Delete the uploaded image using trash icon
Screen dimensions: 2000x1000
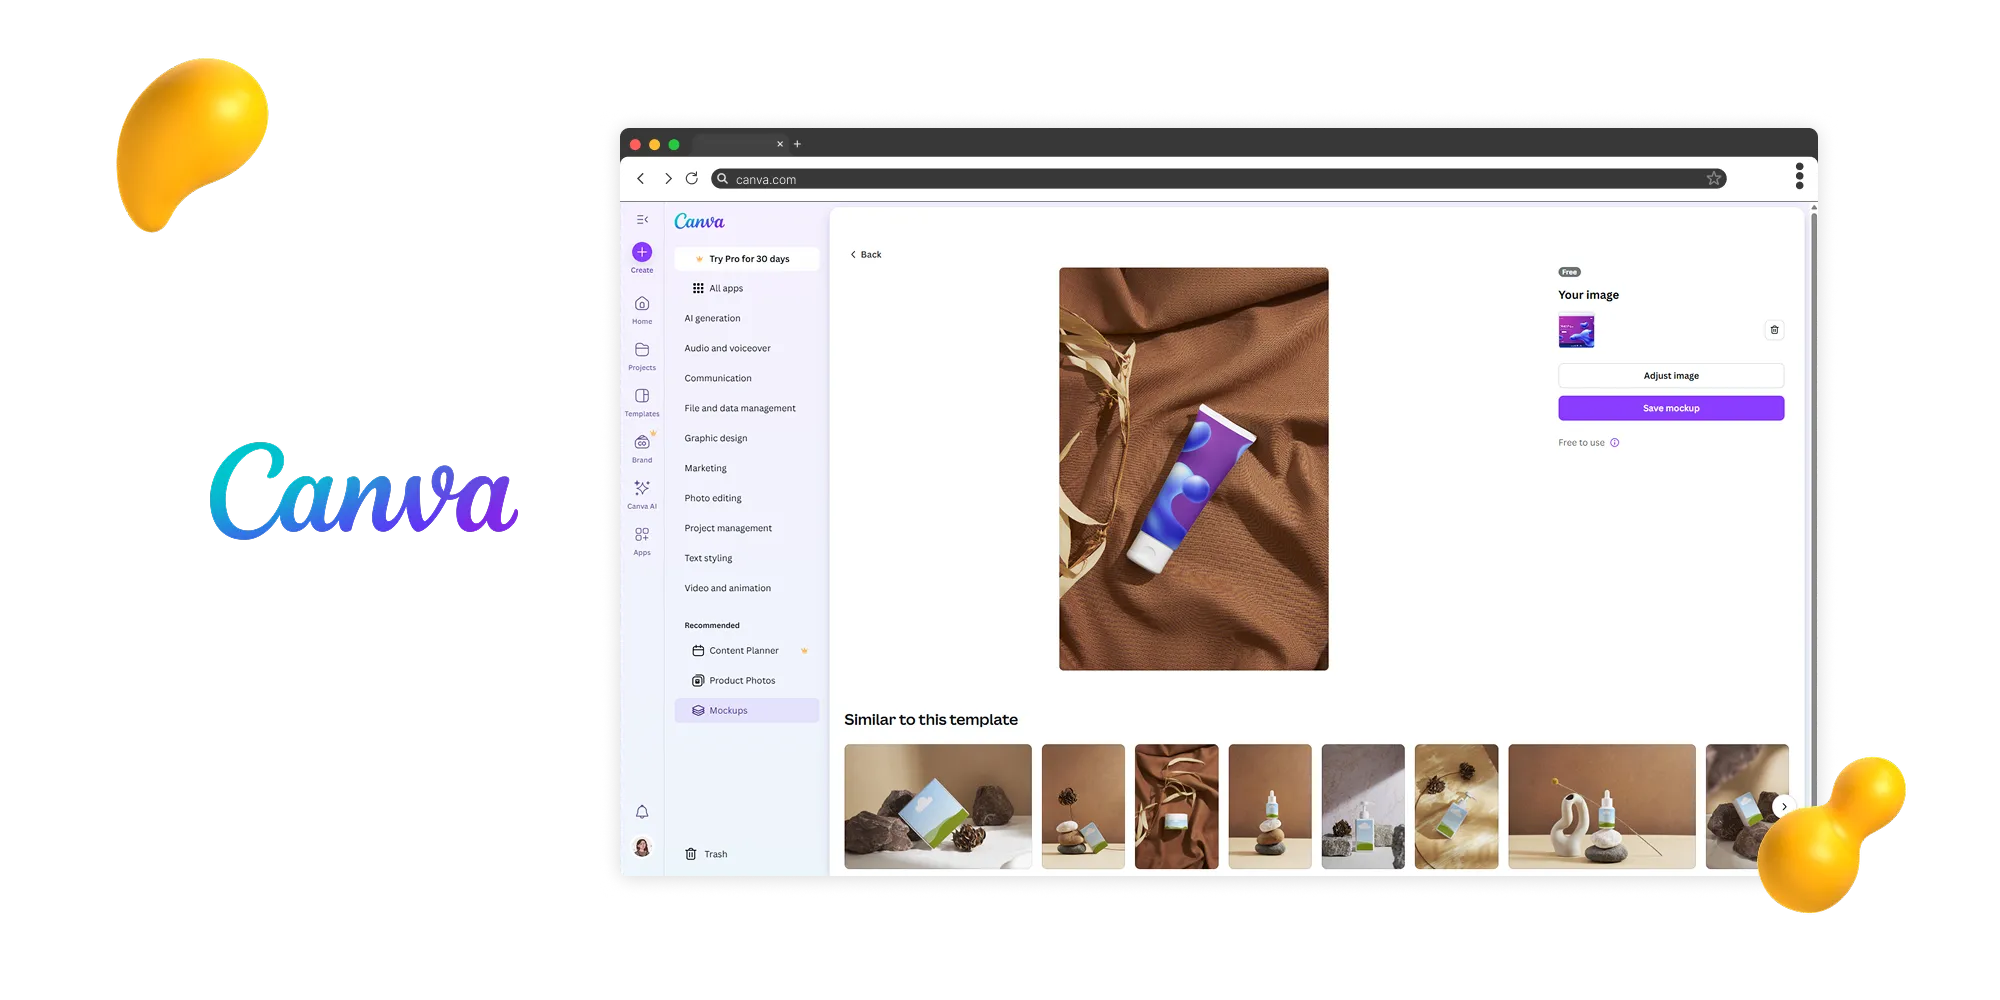pyautogui.click(x=1775, y=330)
